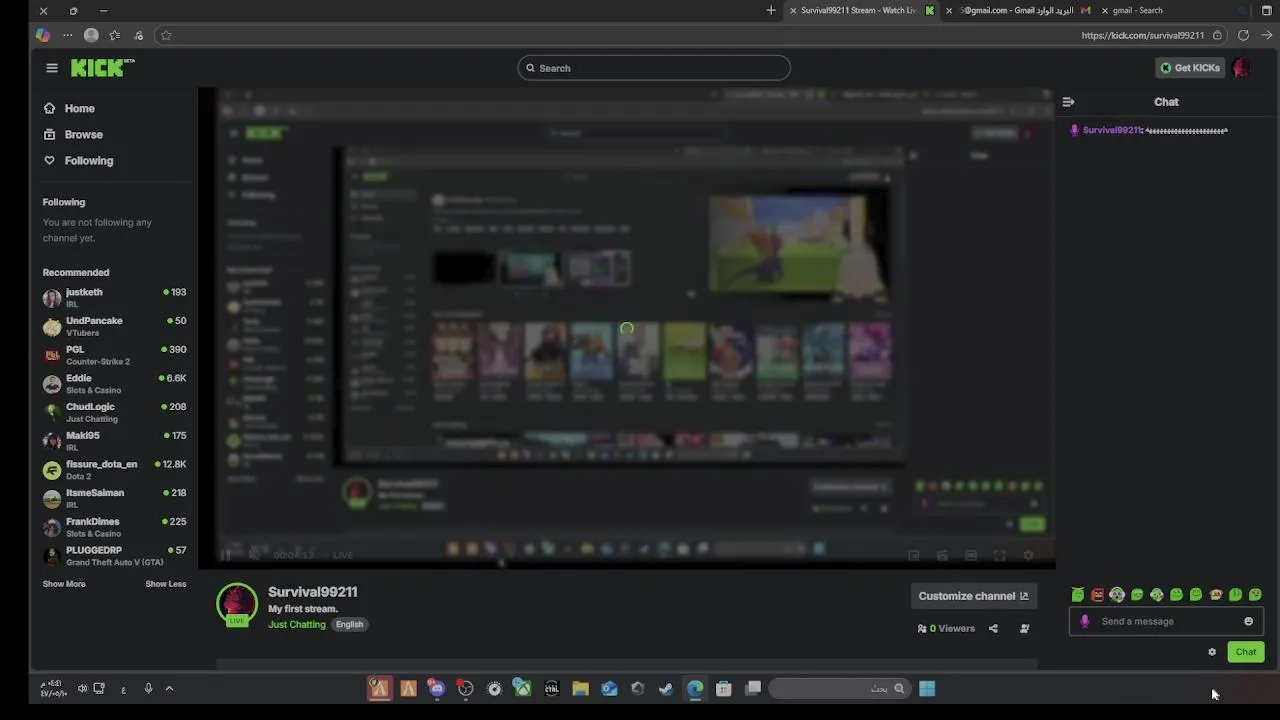Open Steam from the taskbar
This screenshot has width=1280, height=720.
point(666,688)
